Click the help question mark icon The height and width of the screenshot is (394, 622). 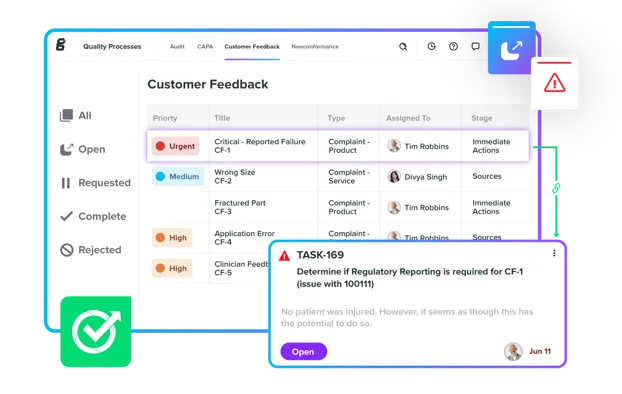click(453, 46)
